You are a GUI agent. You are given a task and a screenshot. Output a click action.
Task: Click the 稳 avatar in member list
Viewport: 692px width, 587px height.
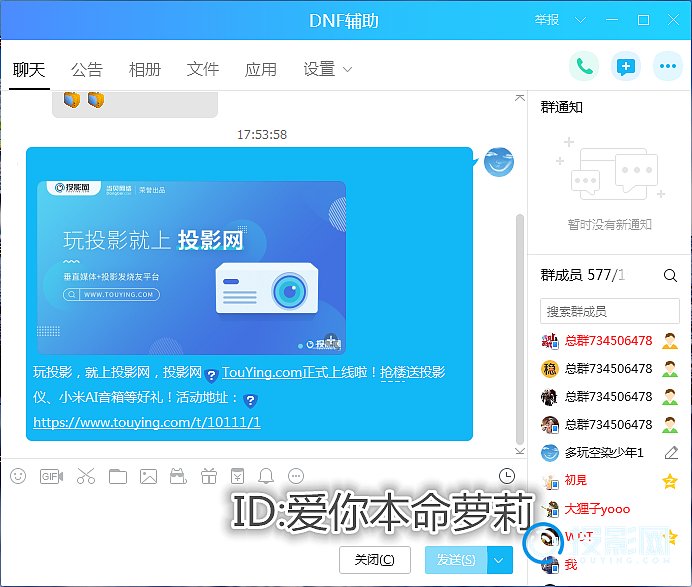pyautogui.click(x=549, y=369)
